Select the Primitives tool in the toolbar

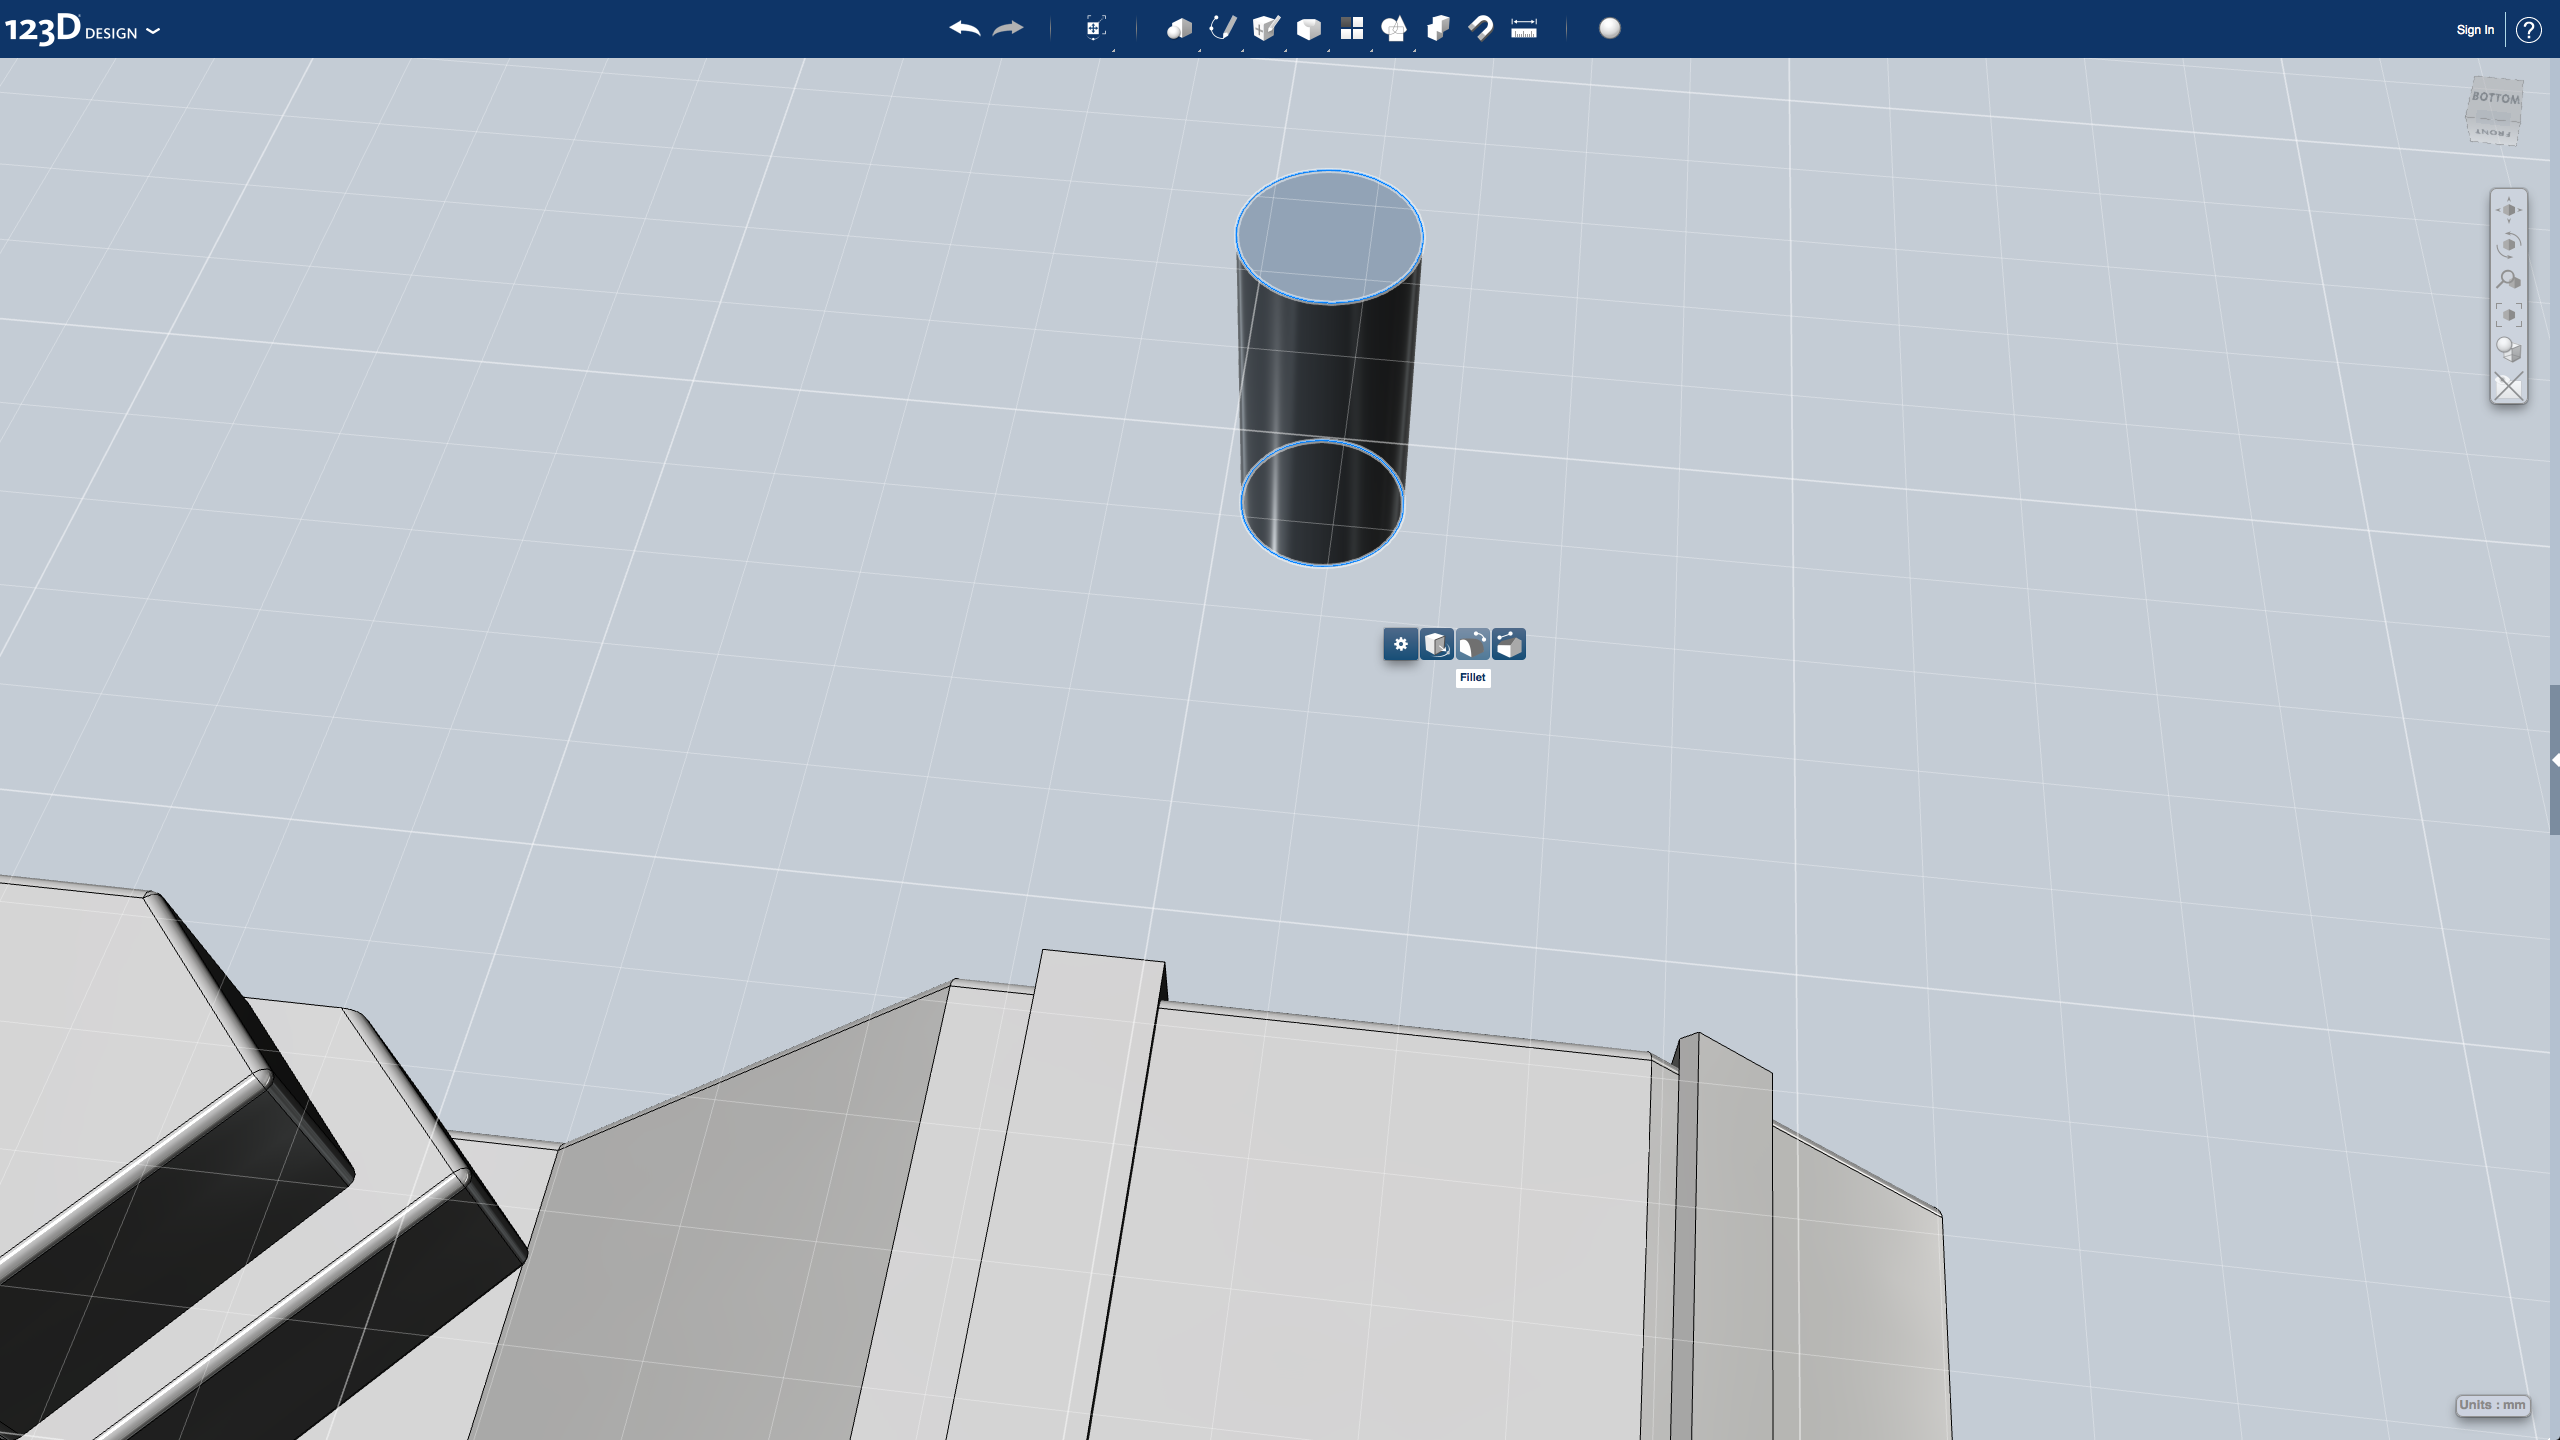tap(1180, 29)
